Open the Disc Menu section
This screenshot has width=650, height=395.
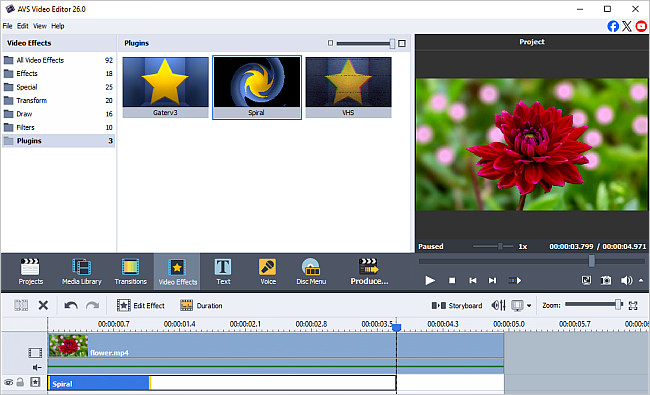[x=311, y=272]
